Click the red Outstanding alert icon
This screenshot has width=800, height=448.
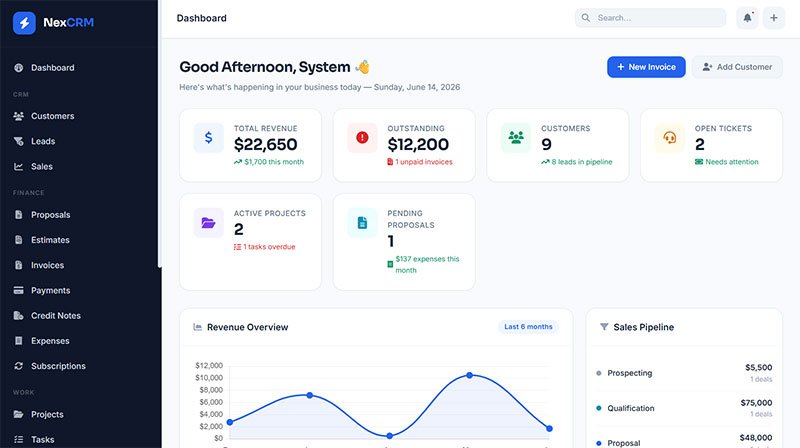pos(362,137)
